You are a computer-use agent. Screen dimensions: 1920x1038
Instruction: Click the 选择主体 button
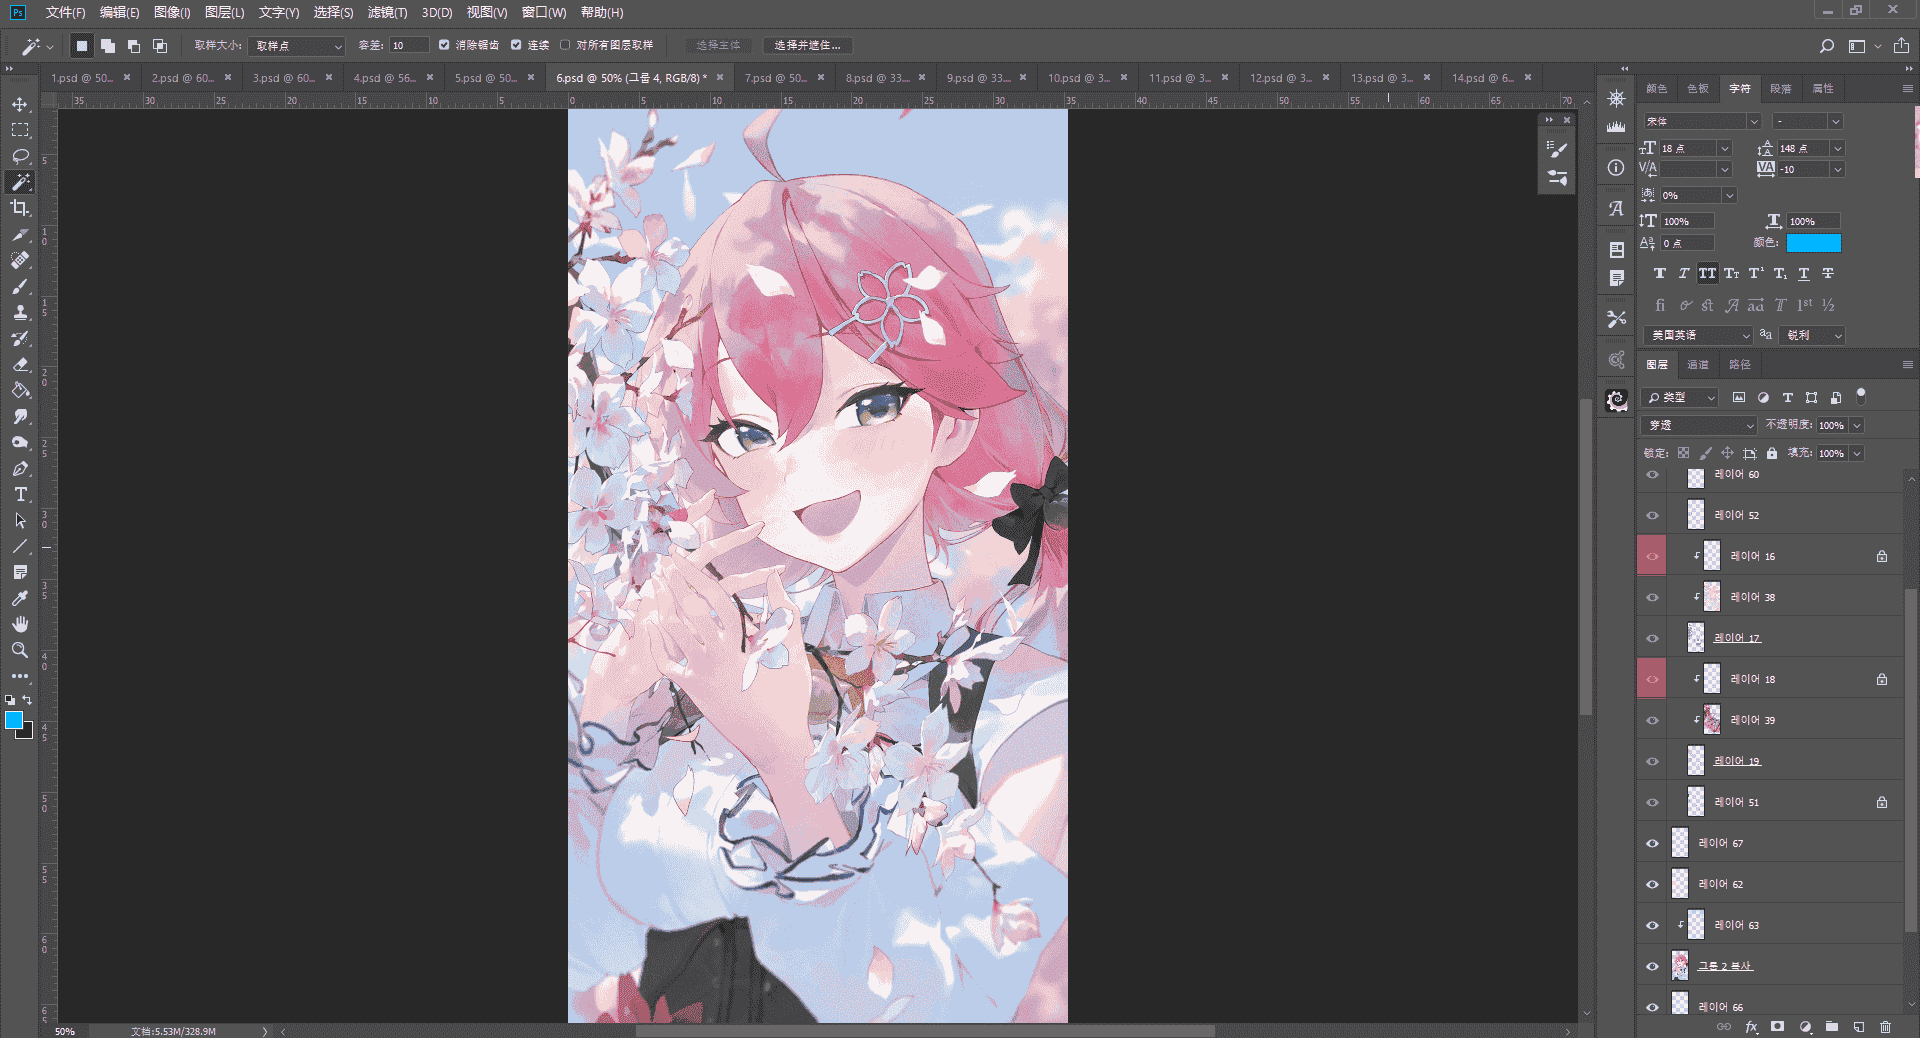tap(718, 46)
